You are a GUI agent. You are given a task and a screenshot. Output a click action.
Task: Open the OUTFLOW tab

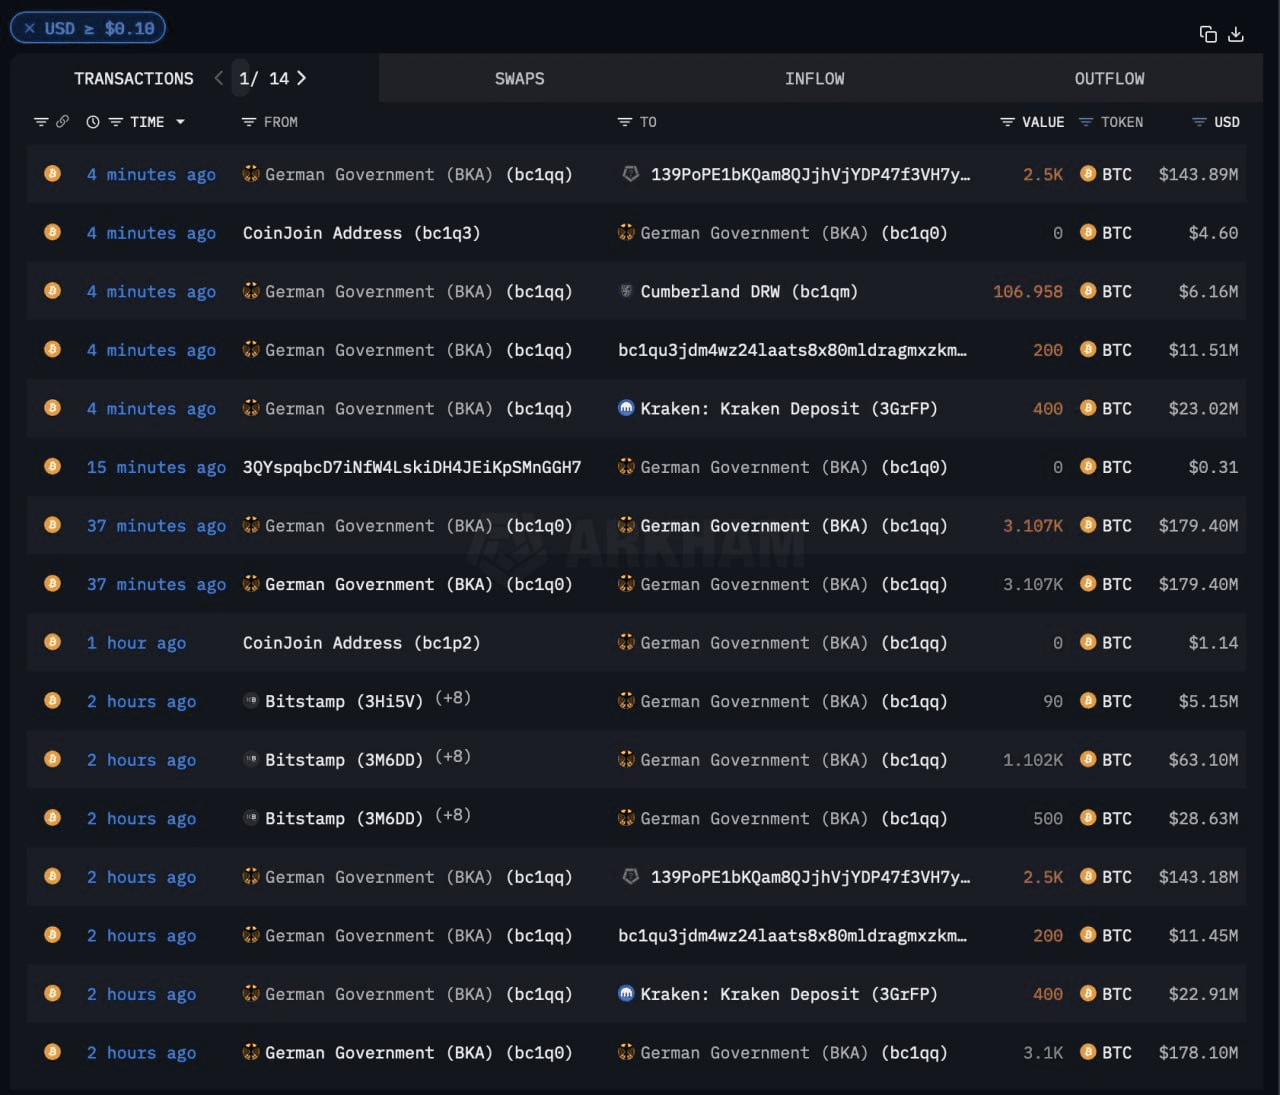tap(1109, 79)
